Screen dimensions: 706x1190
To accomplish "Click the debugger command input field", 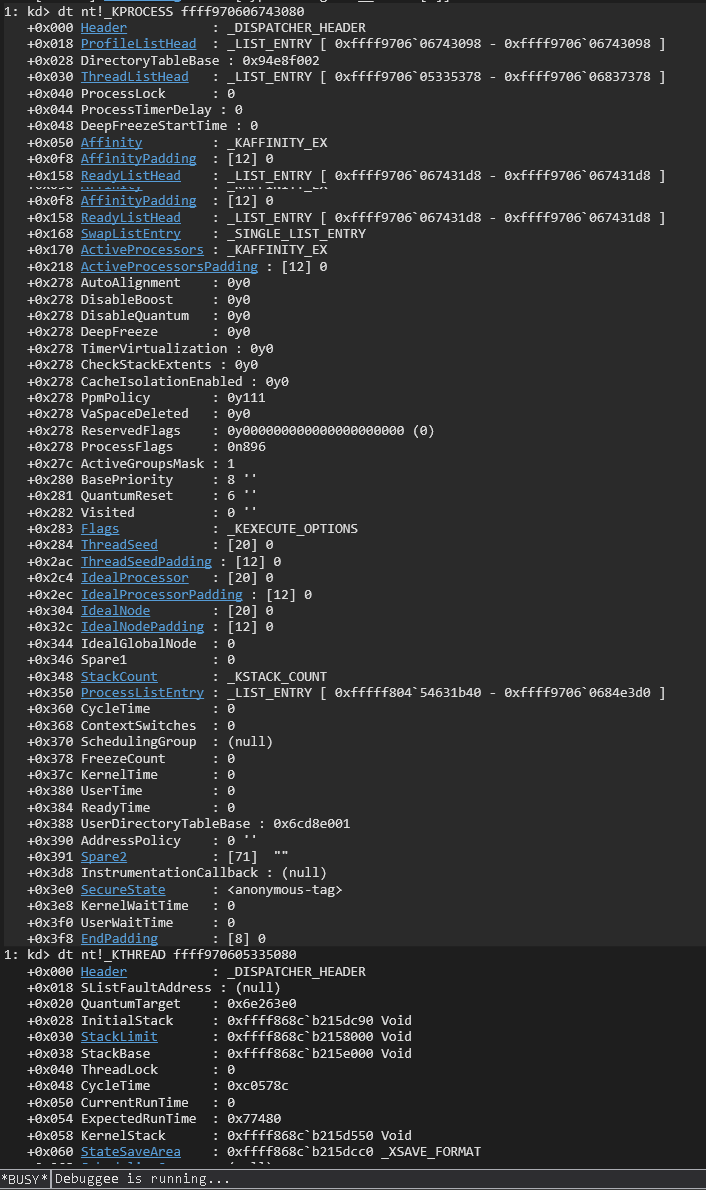I will (378, 1179).
